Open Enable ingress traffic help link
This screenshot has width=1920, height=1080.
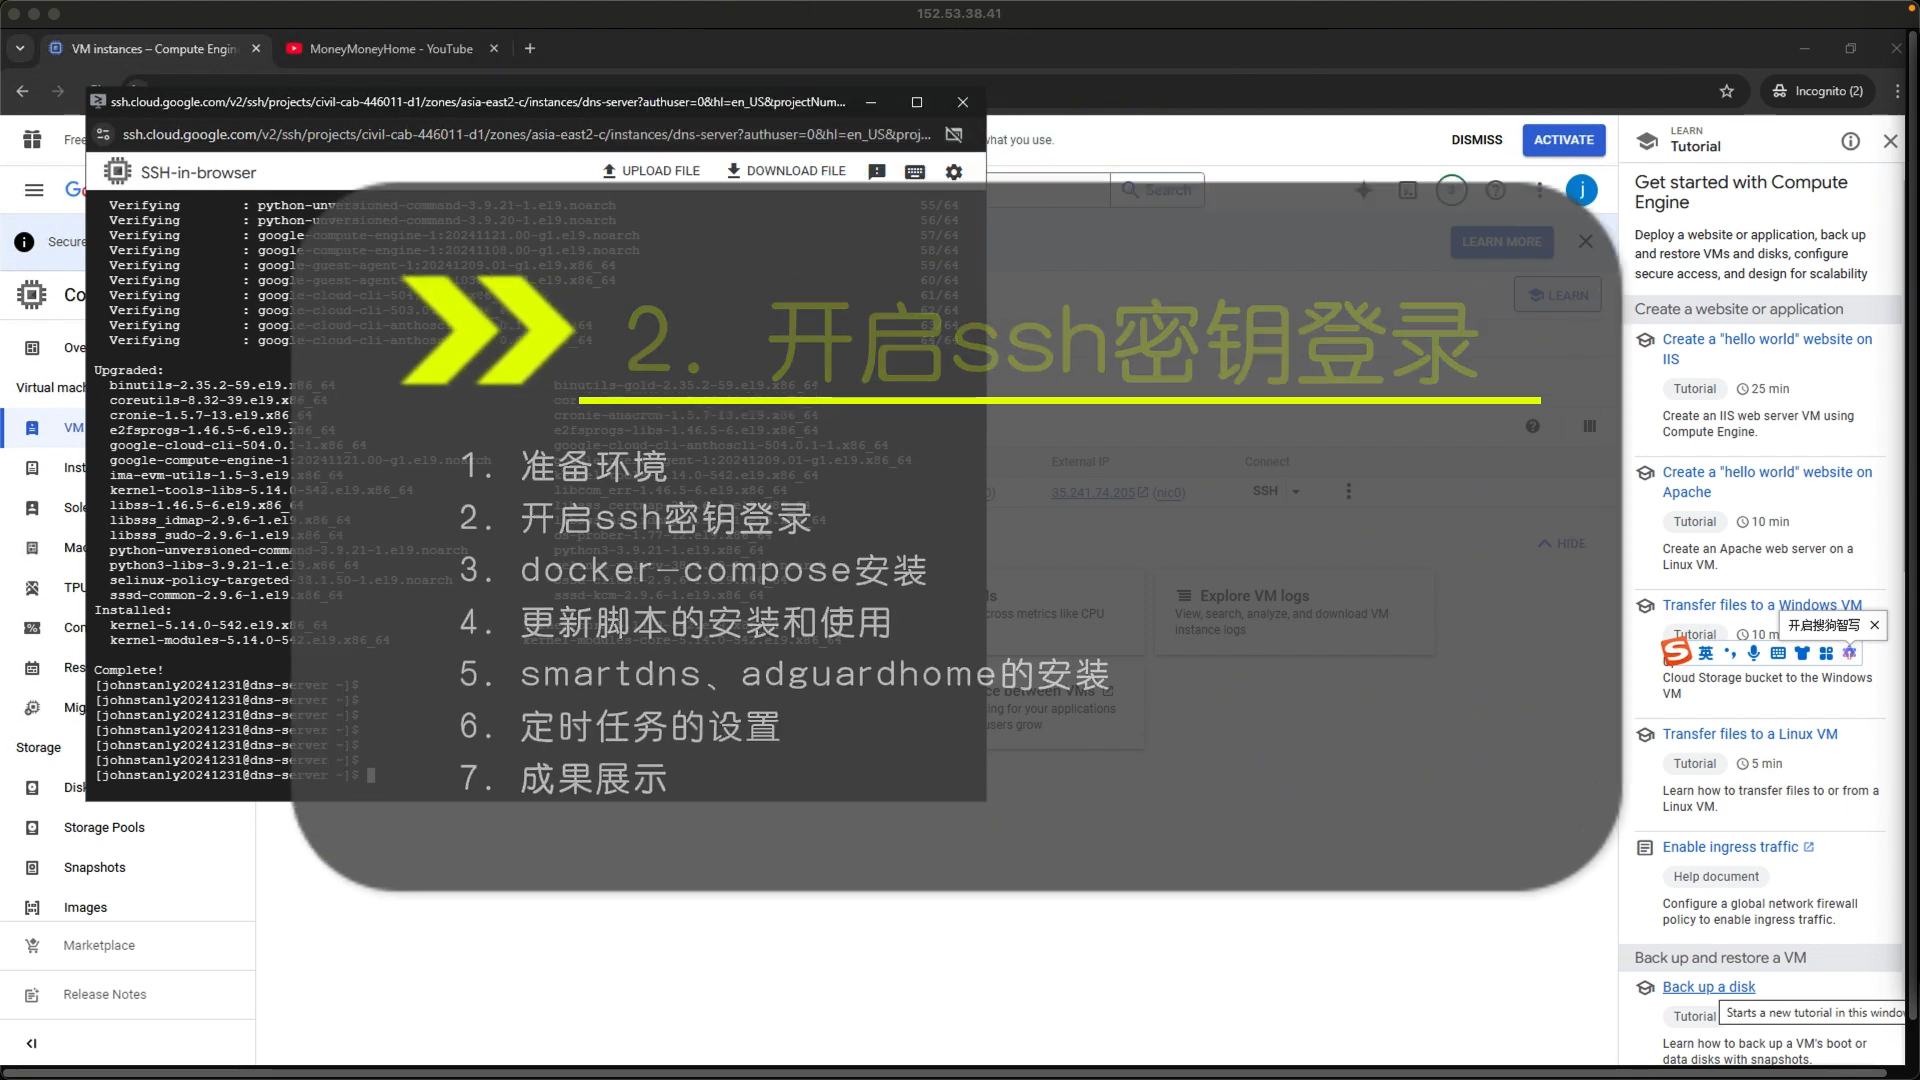click(x=1738, y=847)
